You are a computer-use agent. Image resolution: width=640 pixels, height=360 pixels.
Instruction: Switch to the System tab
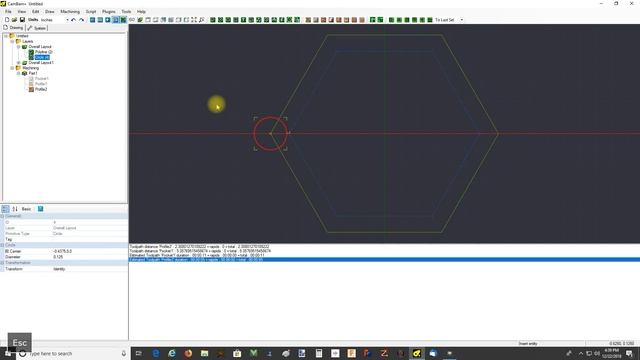click(x=37, y=28)
